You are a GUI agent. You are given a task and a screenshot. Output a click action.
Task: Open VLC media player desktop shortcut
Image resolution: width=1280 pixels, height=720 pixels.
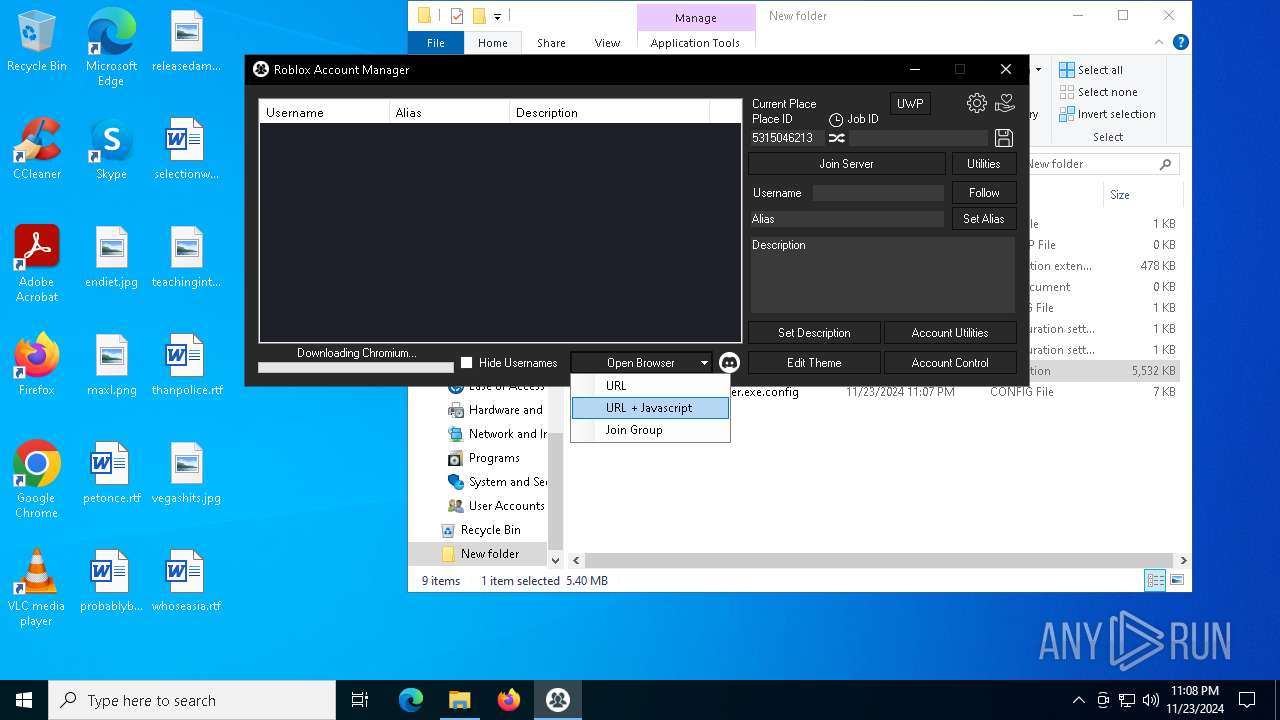coord(37,587)
